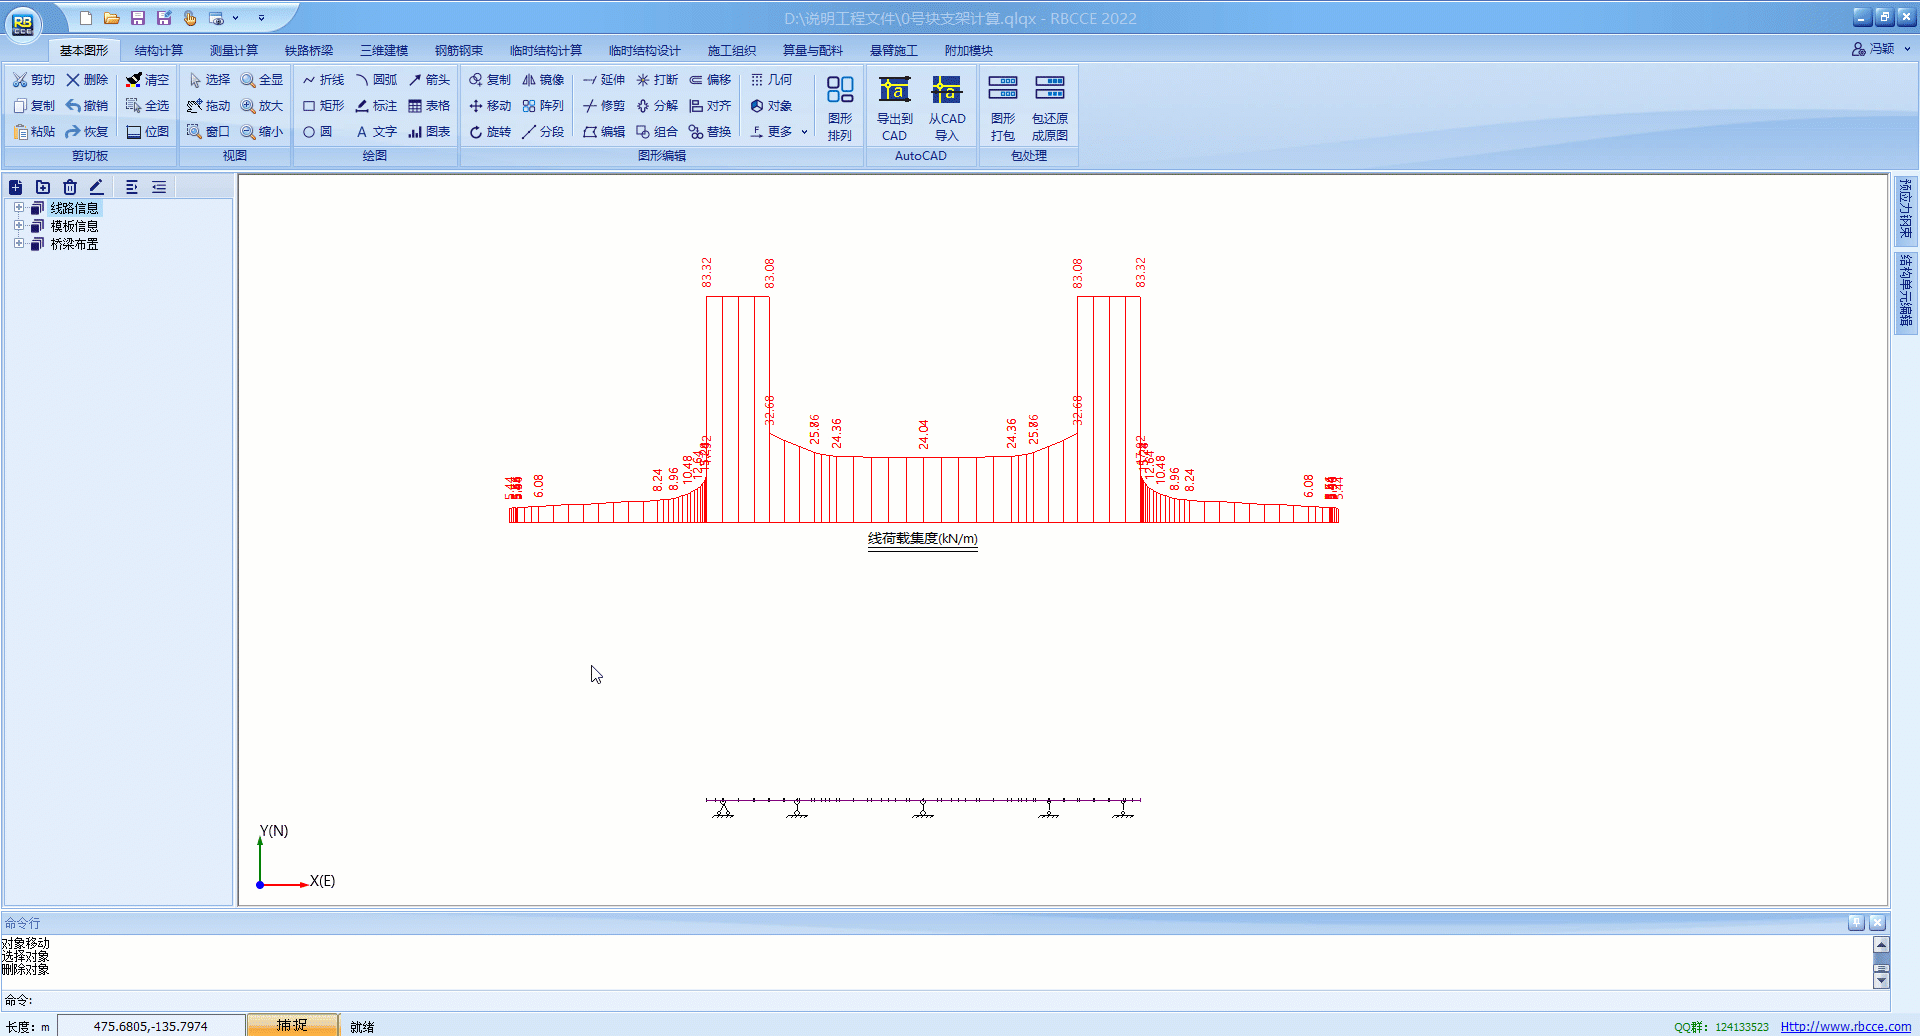
Task: Open the rbcce.com website link
Action: pyautogui.click(x=1845, y=1027)
